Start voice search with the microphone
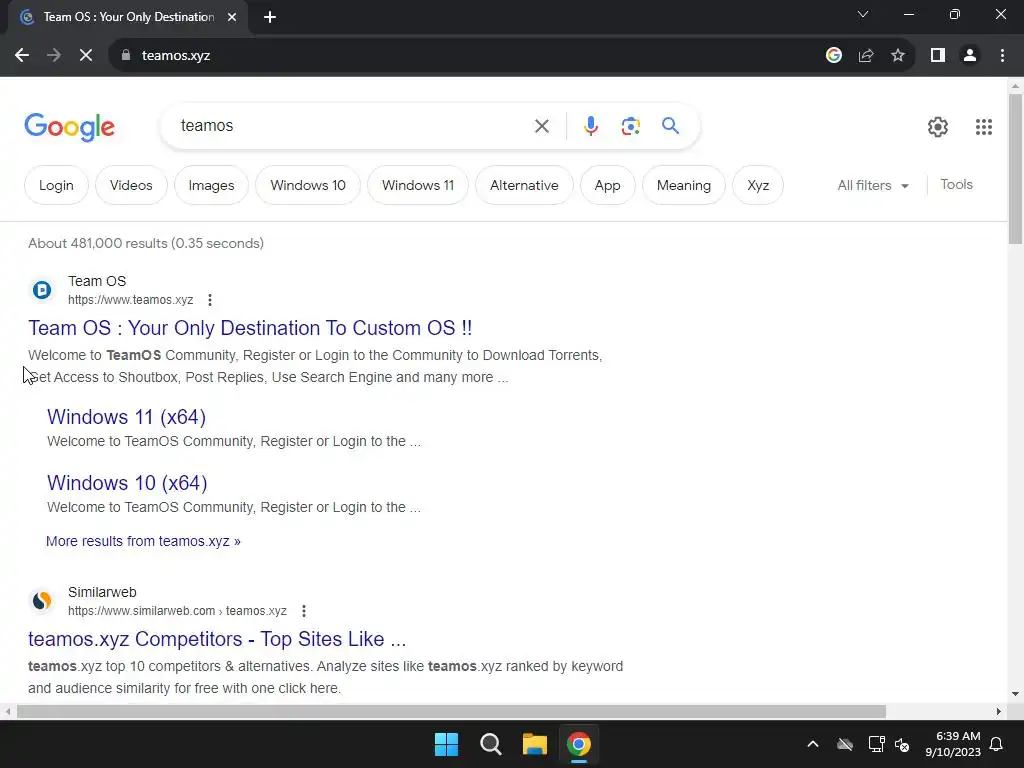Image resolution: width=1024 pixels, height=768 pixels. pyautogui.click(x=590, y=126)
